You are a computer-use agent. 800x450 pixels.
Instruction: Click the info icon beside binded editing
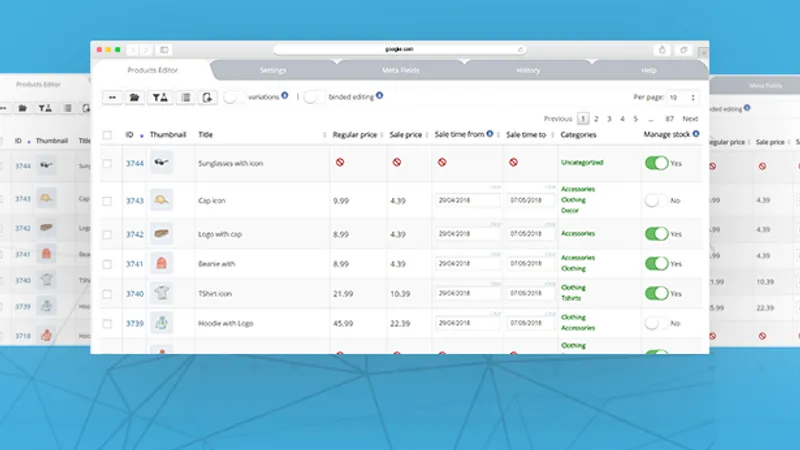coord(380,95)
